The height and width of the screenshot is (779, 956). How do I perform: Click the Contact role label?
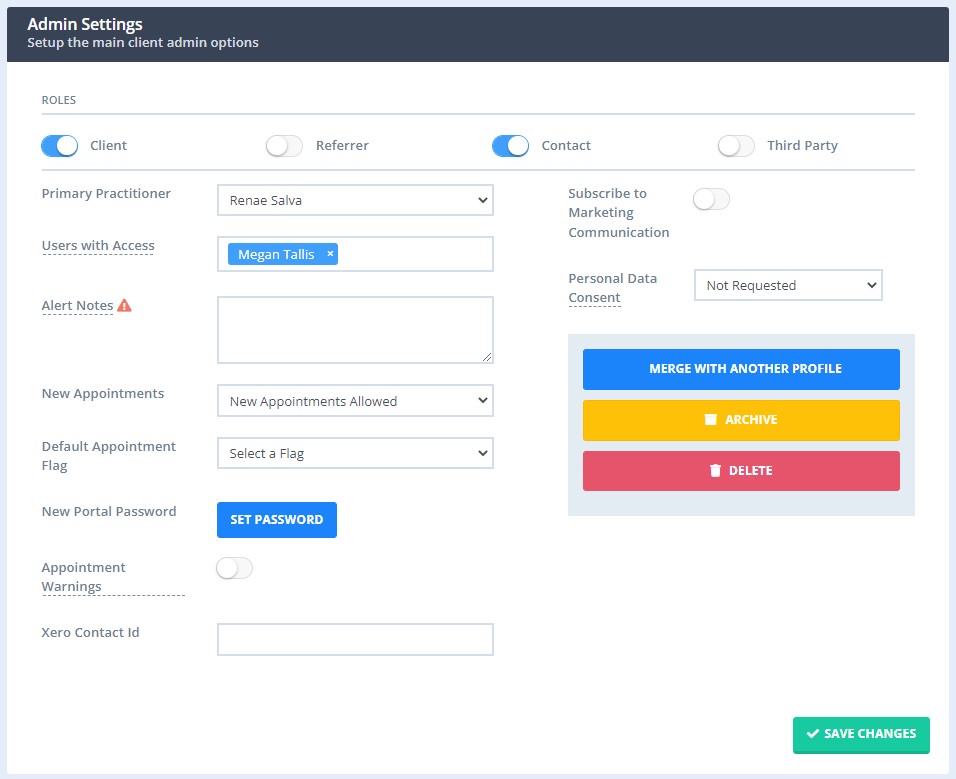566,145
